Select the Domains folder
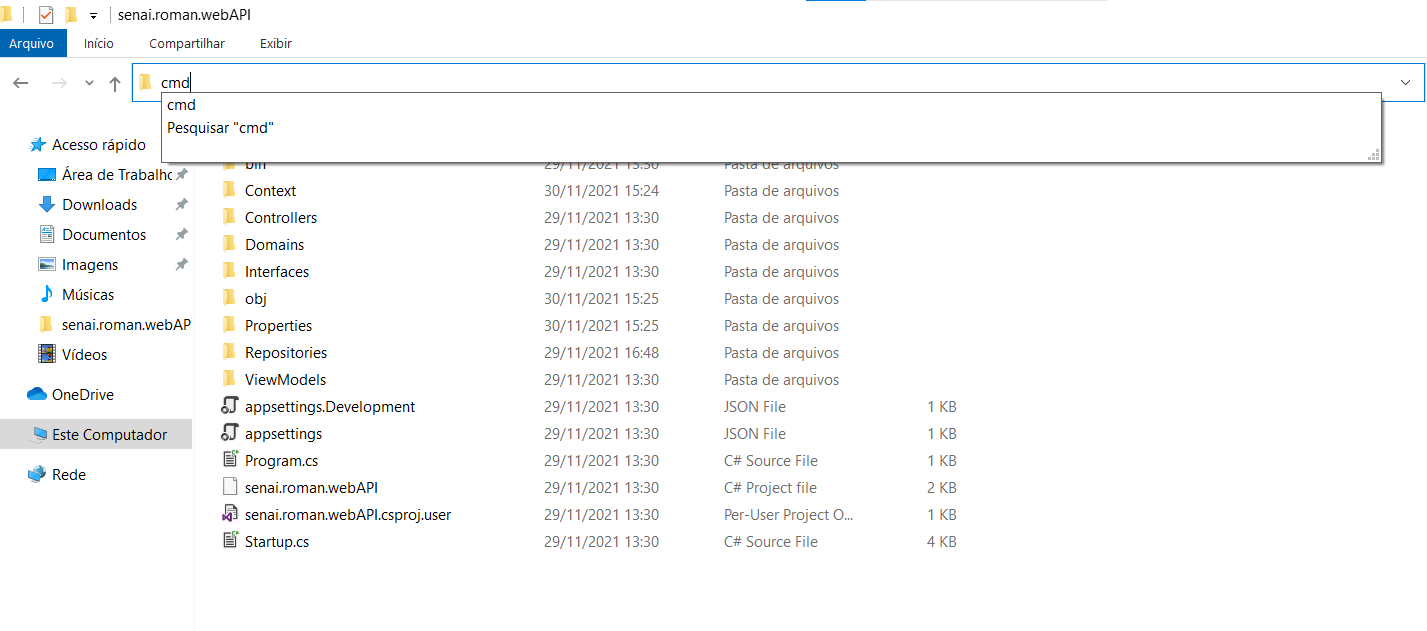Image resolution: width=1427 pixels, height=631 pixels. pos(275,245)
